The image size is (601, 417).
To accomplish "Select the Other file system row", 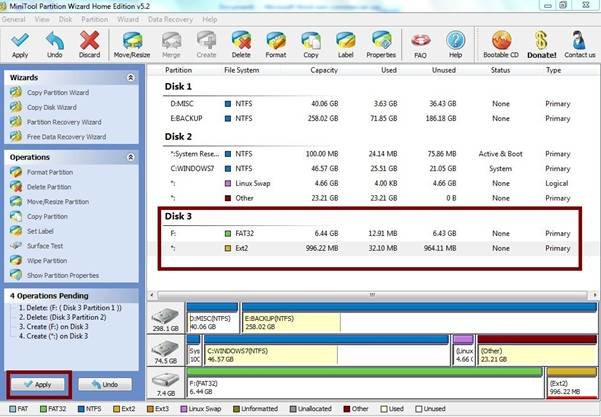I will (x=369, y=198).
